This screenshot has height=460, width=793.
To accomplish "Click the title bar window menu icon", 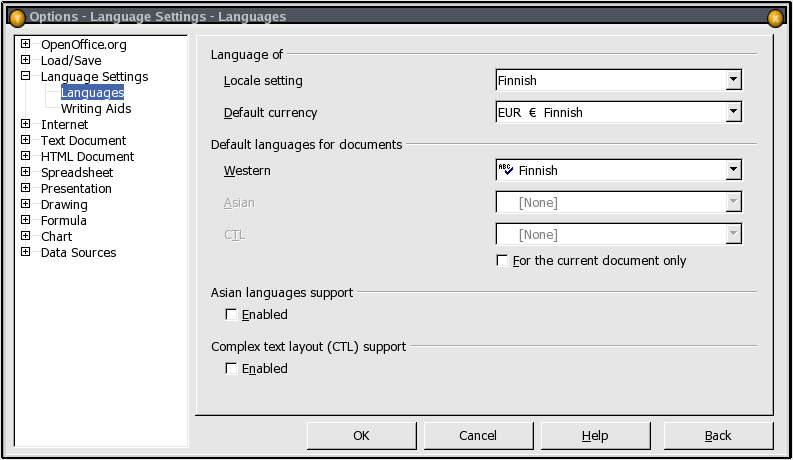I will click(17, 18).
